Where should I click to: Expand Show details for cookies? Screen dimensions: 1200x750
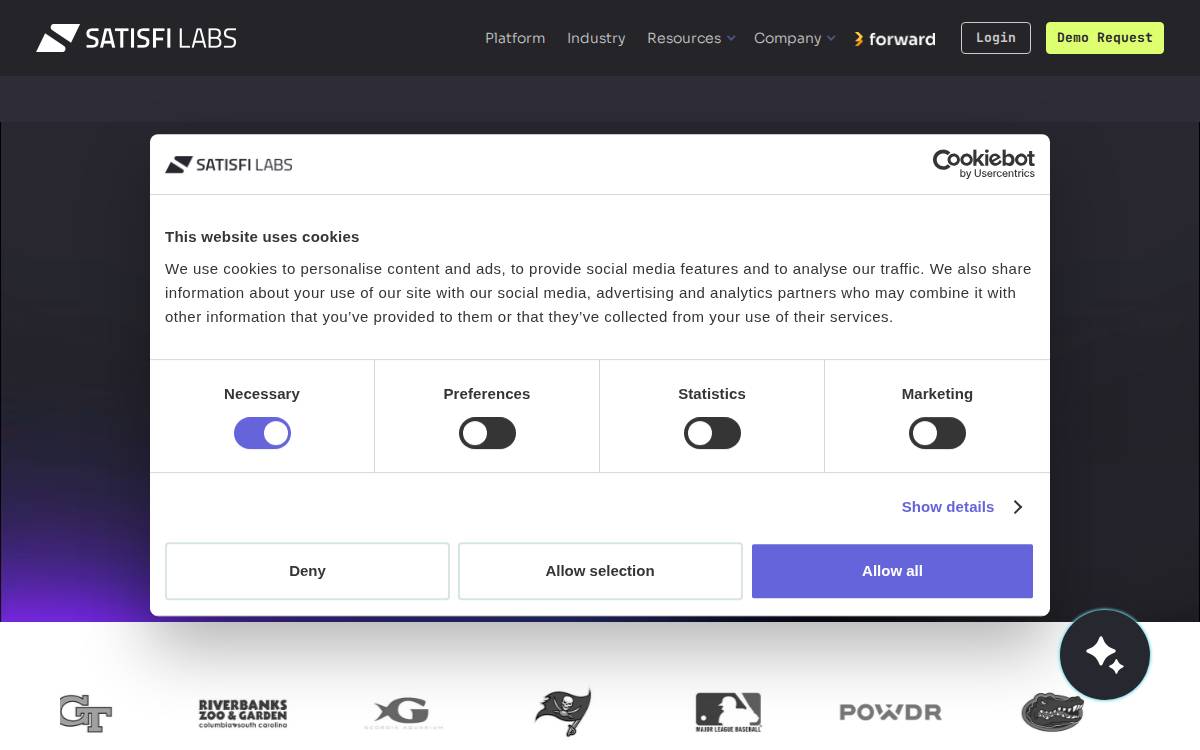[x=961, y=507]
